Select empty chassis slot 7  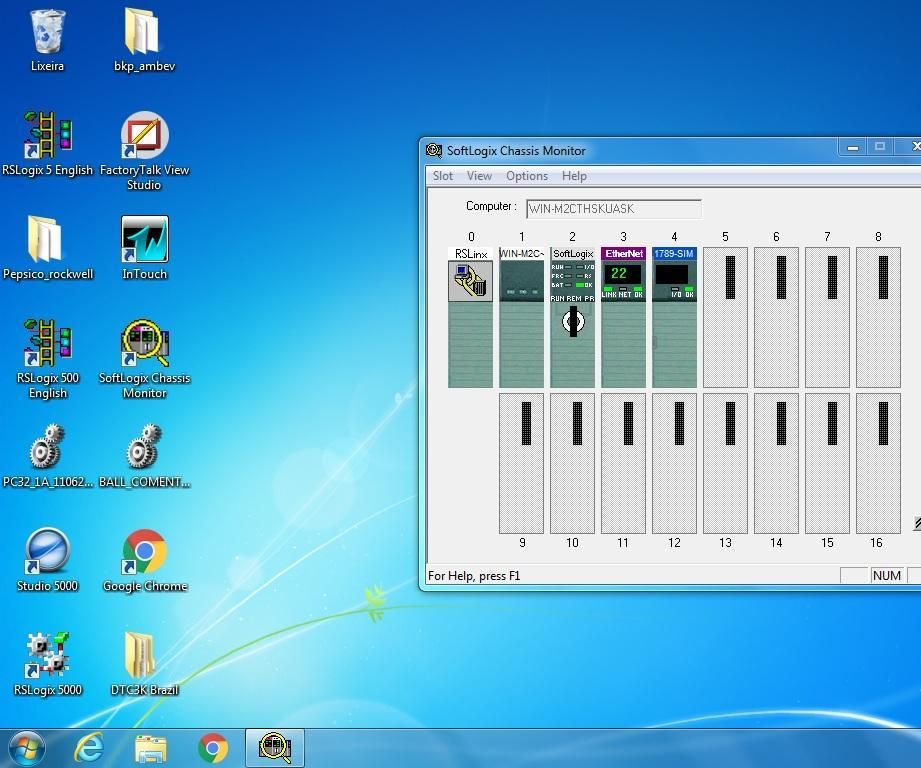point(828,317)
